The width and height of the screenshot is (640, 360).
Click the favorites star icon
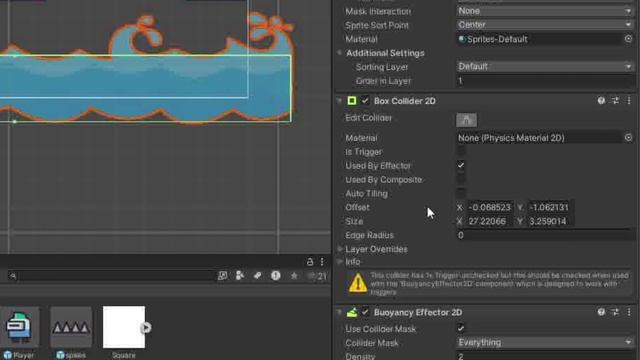pos(294,276)
